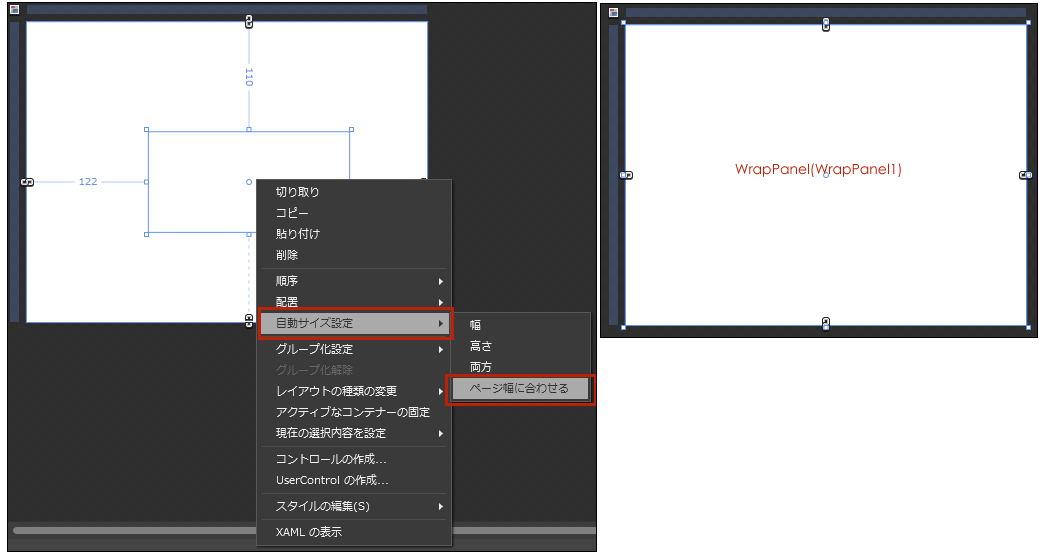Choose XAML の表示 menu item
This screenshot has height=560, width=1045.
[x=354, y=532]
